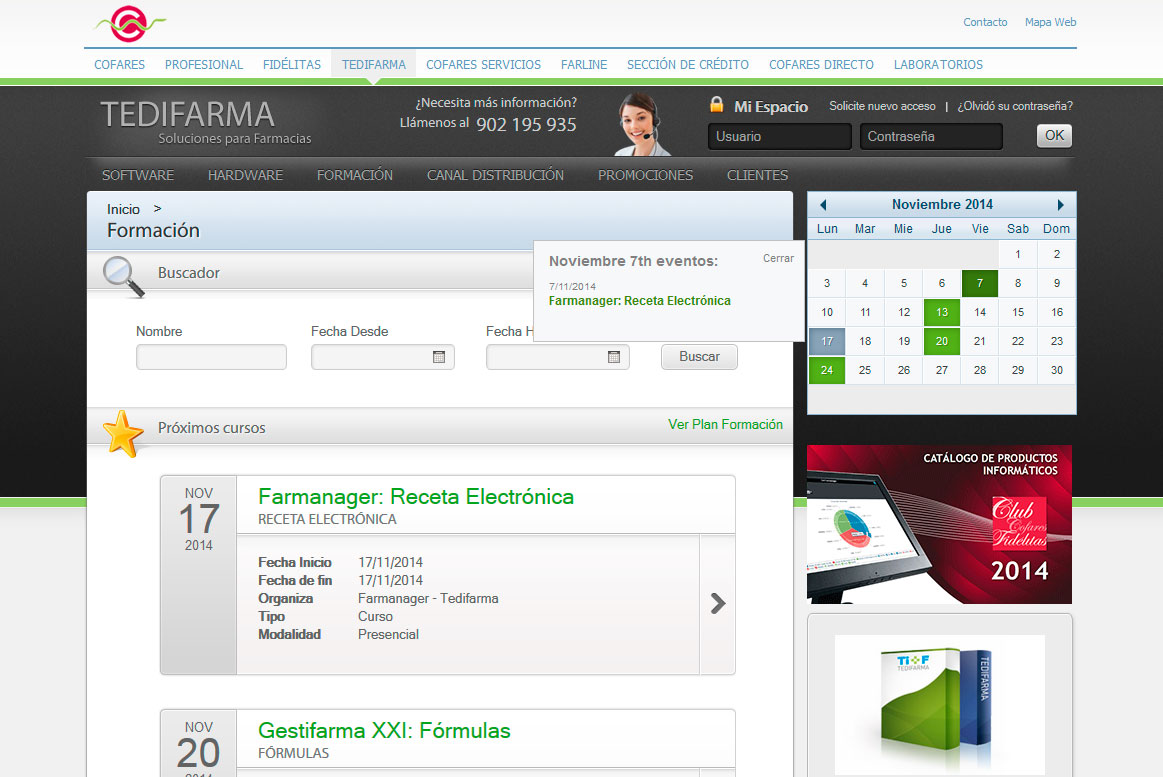Select November 13 on the calendar

[941, 312]
